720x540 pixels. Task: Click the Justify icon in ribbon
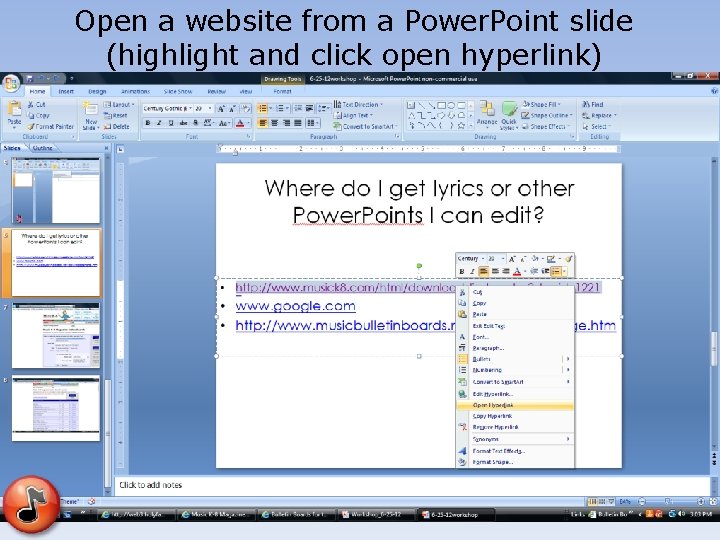[x=298, y=123]
